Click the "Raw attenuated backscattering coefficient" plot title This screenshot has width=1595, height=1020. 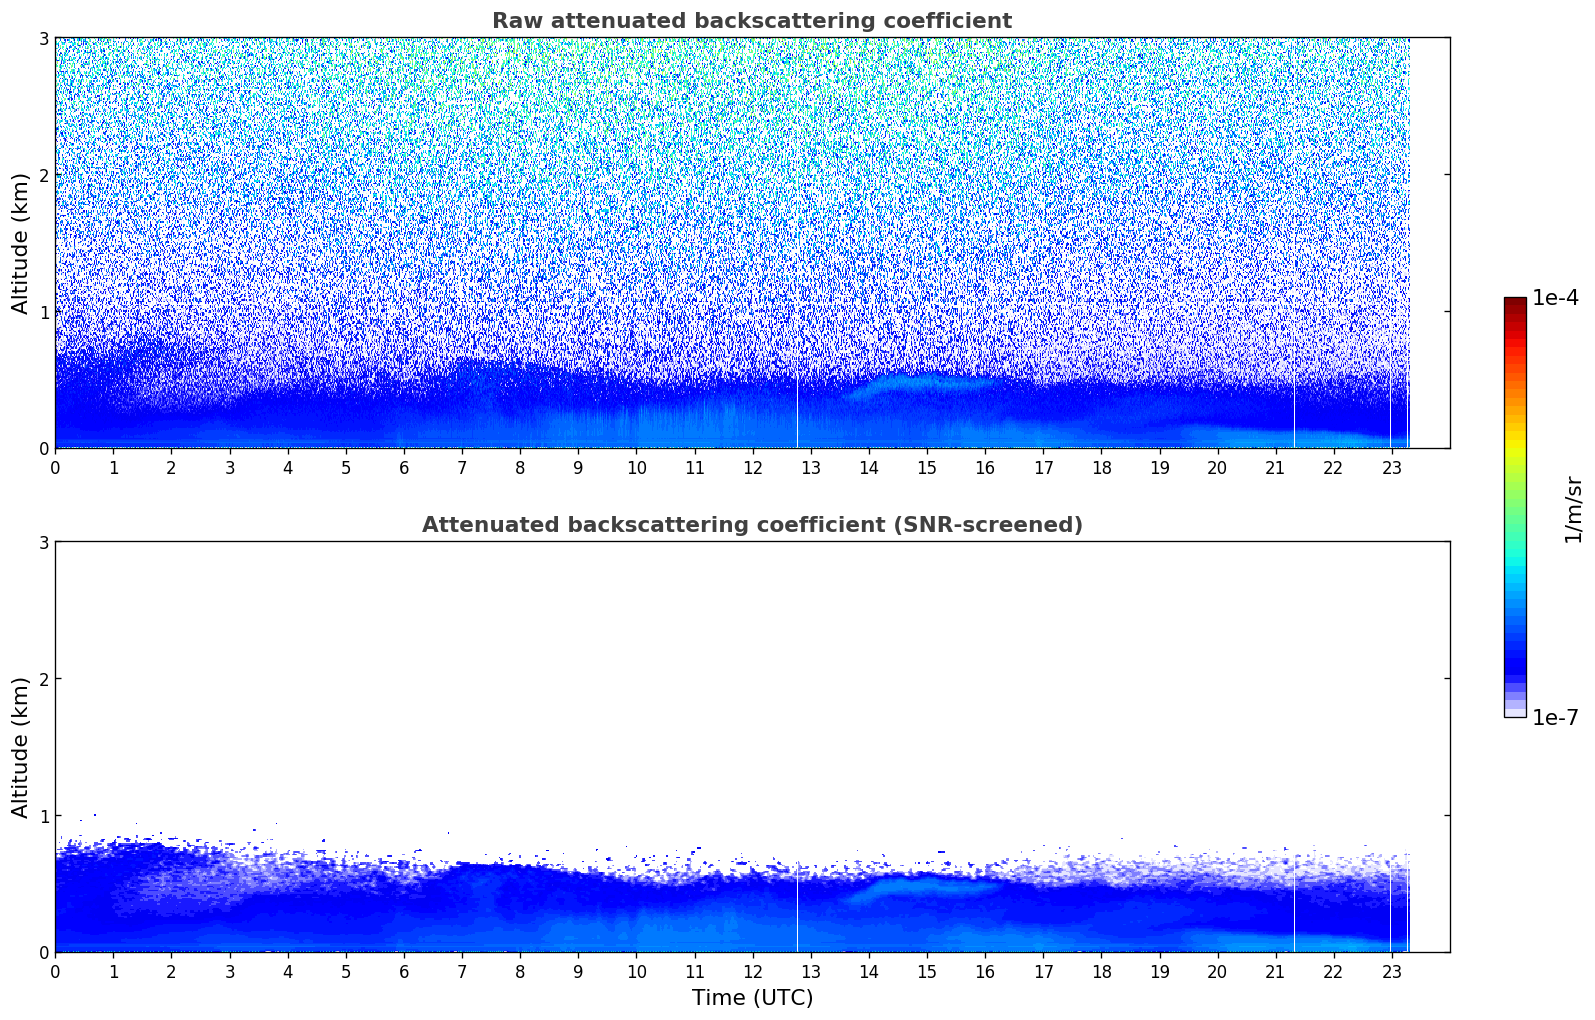click(752, 21)
